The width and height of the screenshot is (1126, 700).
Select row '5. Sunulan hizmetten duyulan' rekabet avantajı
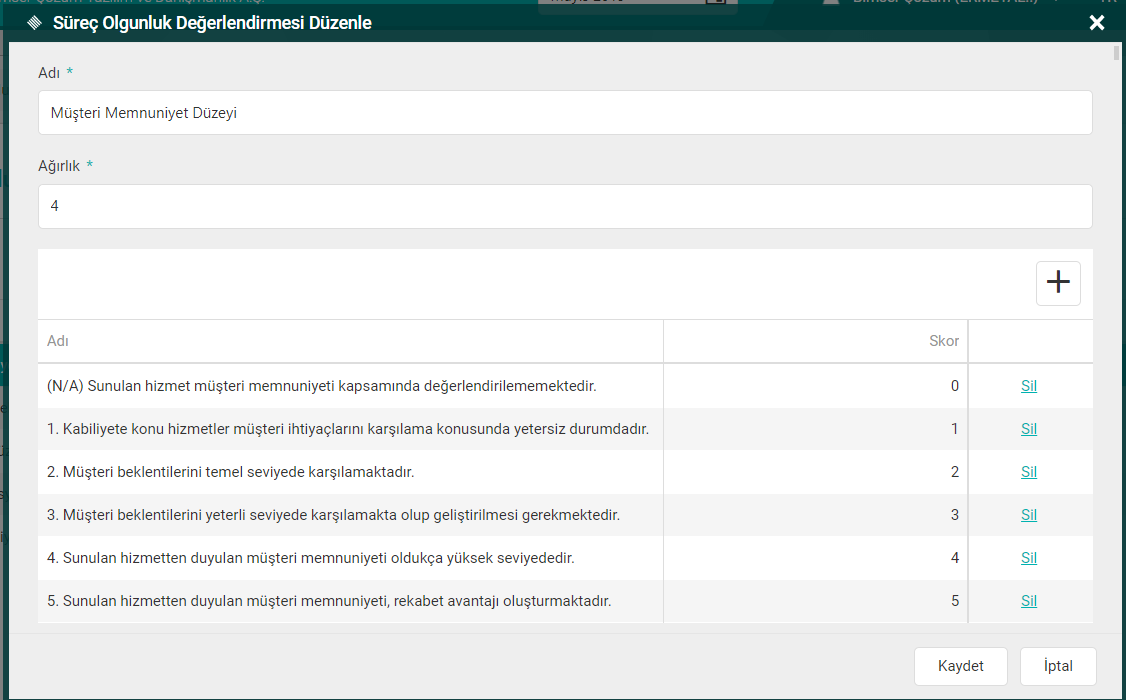pyautogui.click(x=328, y=601)
